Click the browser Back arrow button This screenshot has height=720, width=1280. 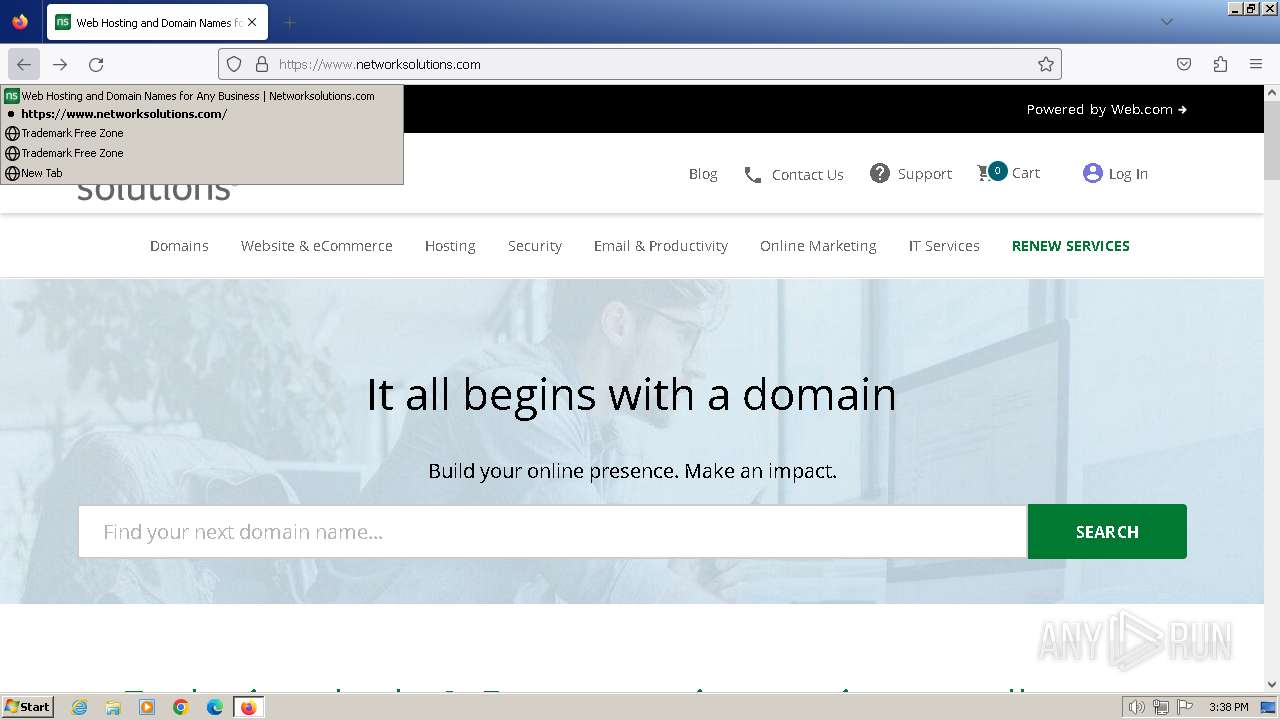pos(24,64)
